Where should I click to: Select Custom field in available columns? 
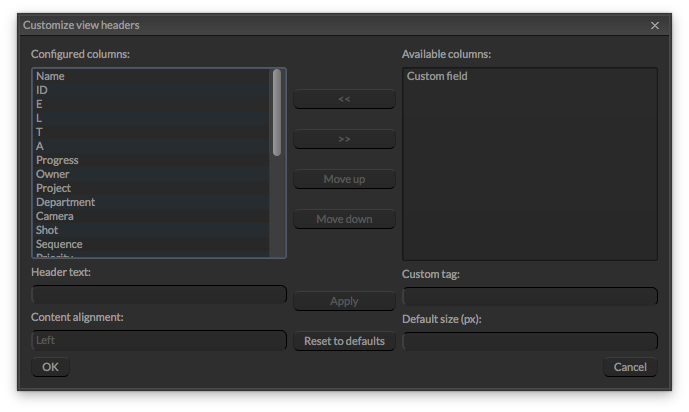[530, 76]
